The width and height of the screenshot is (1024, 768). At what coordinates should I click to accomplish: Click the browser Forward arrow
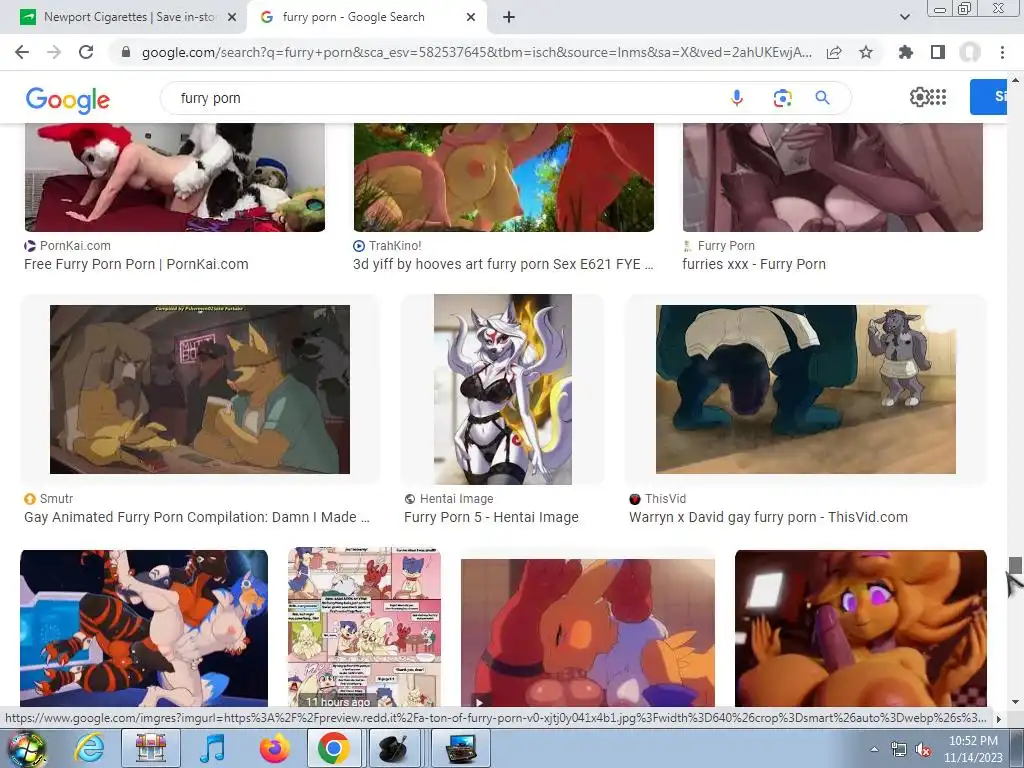(54, 52)
